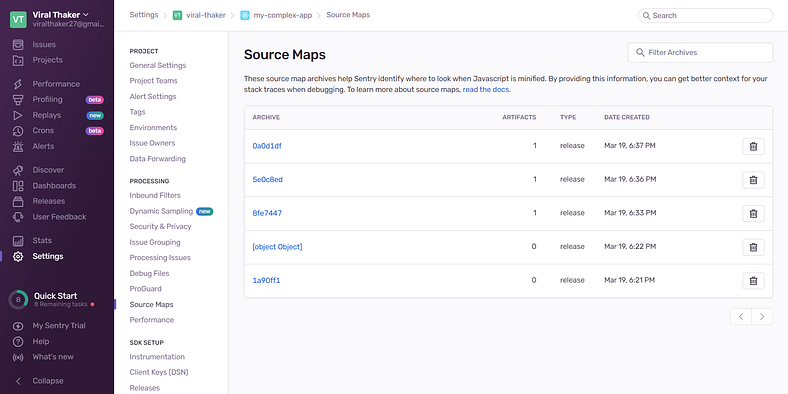Click the Profiling icon in sidebar
The width and height of the screenshot is (788, 394).
pos(18,100)
